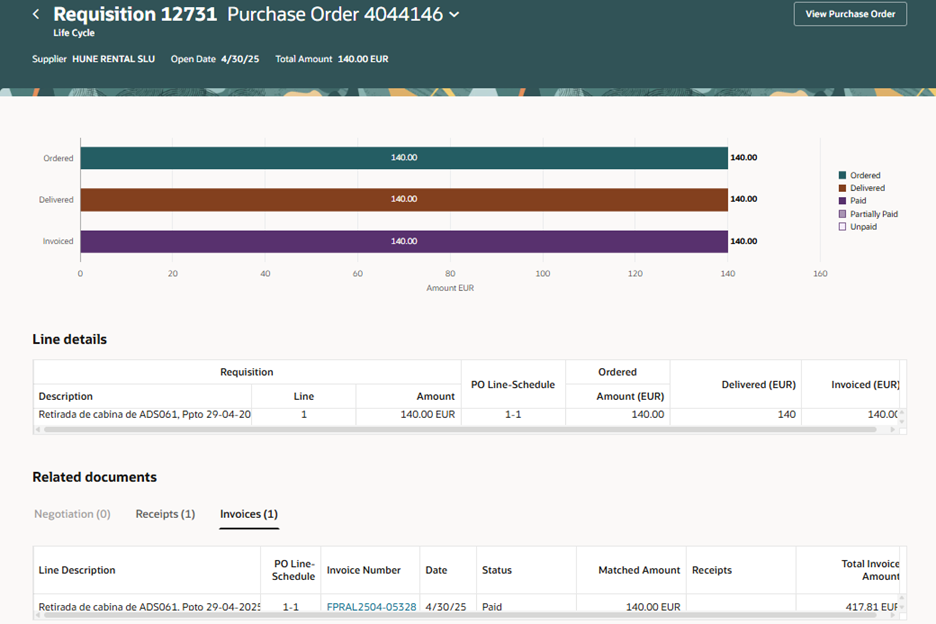The width and height of the screenshot is (936, 624).
Task: Toggle the Ordered legend swatch
Action: click(x=842, y=175)
